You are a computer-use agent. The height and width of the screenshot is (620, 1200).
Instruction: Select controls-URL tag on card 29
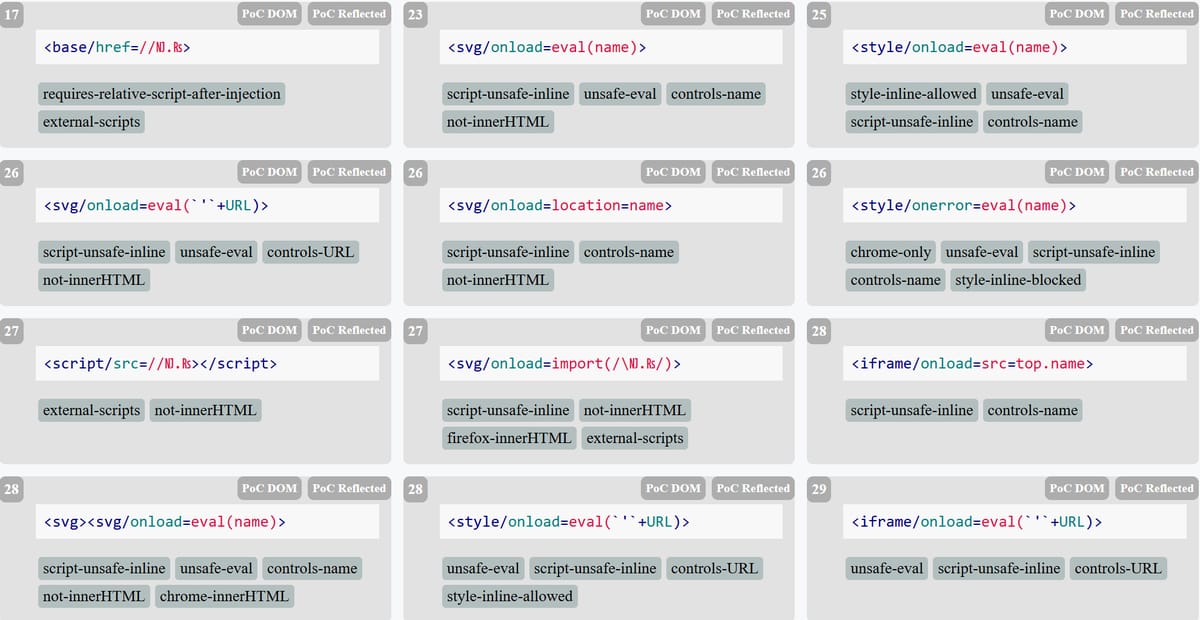1118,568
